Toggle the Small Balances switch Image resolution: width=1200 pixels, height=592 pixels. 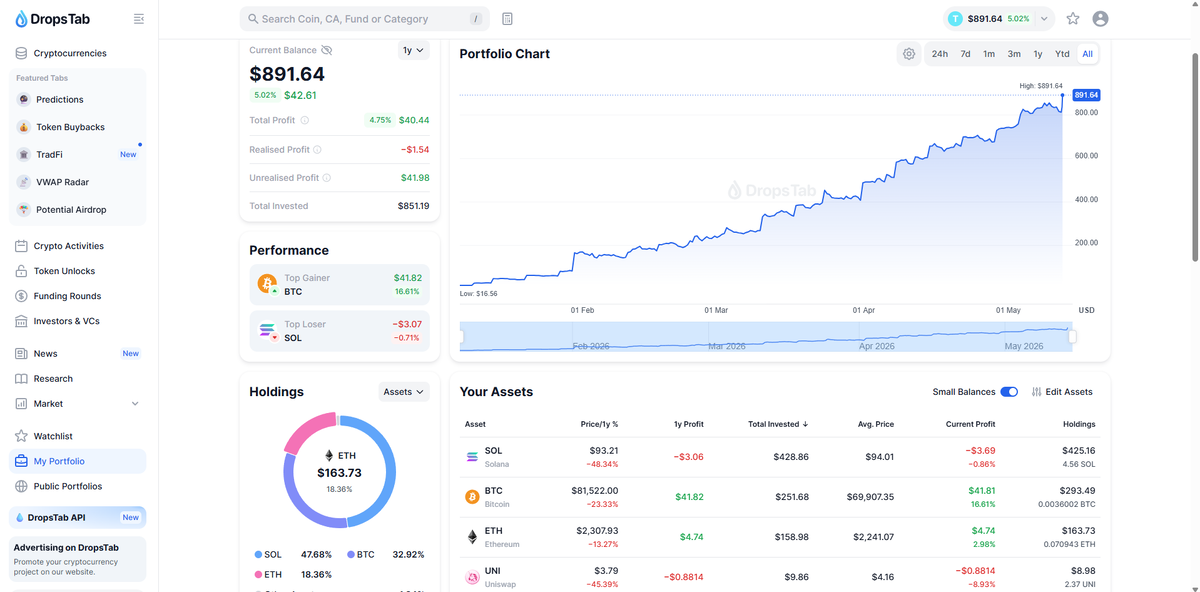[x=1009, y=392]
